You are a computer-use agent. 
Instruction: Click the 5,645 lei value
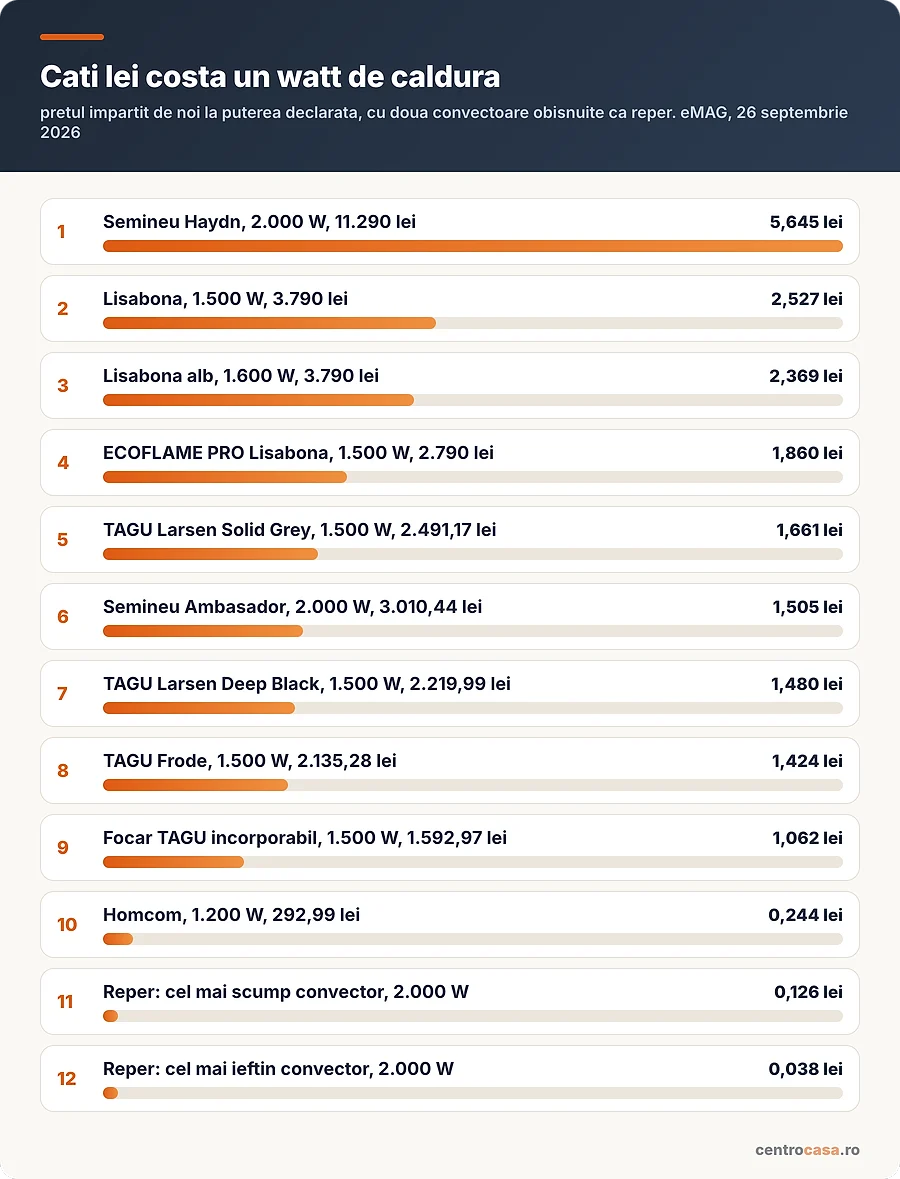[x=806, y=222]
